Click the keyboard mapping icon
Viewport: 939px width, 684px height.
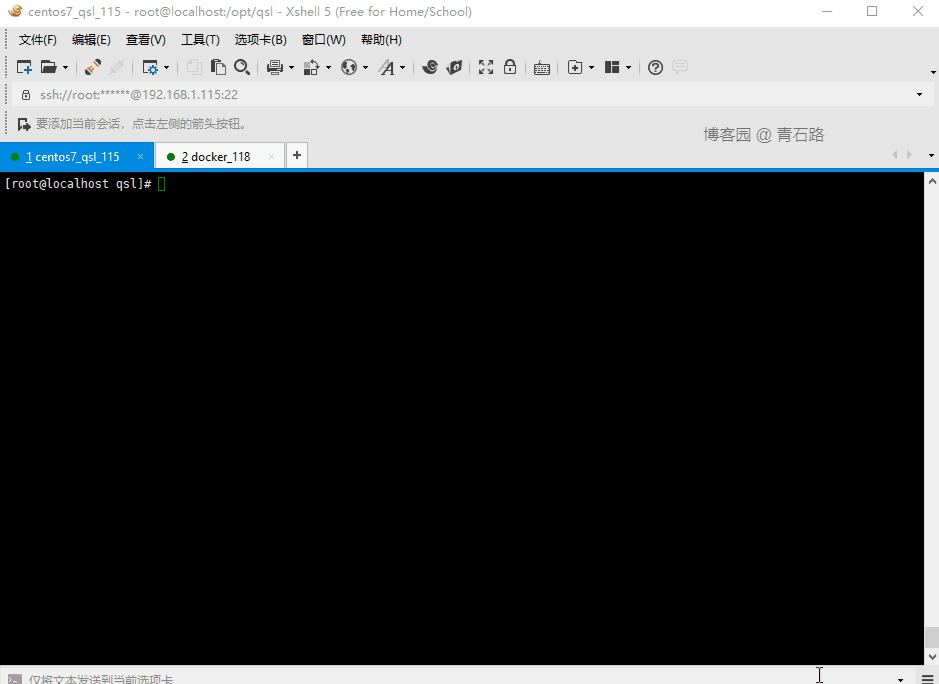[542, 68]
